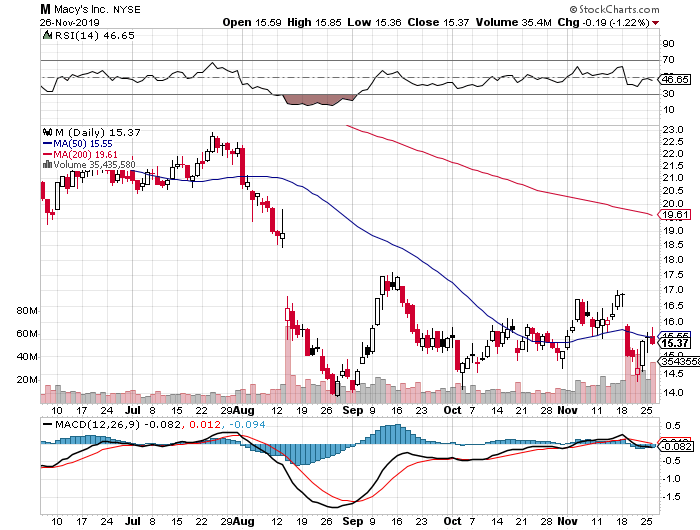Click the 40M volume axis label

(x=27, y=357)
